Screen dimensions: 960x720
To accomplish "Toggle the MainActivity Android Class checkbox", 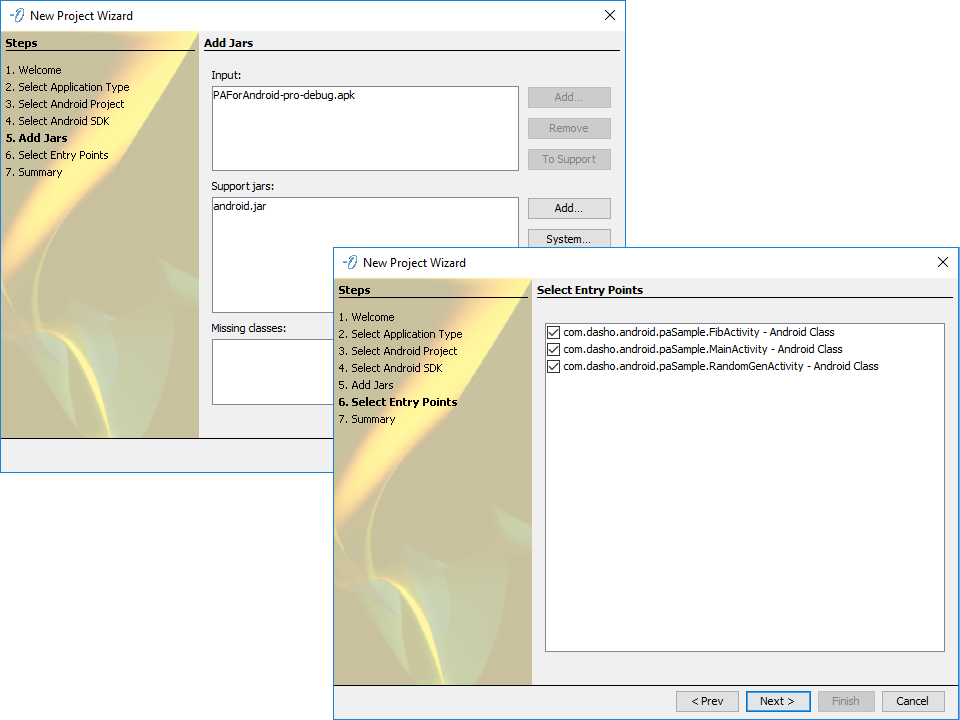I will (553, 349).
